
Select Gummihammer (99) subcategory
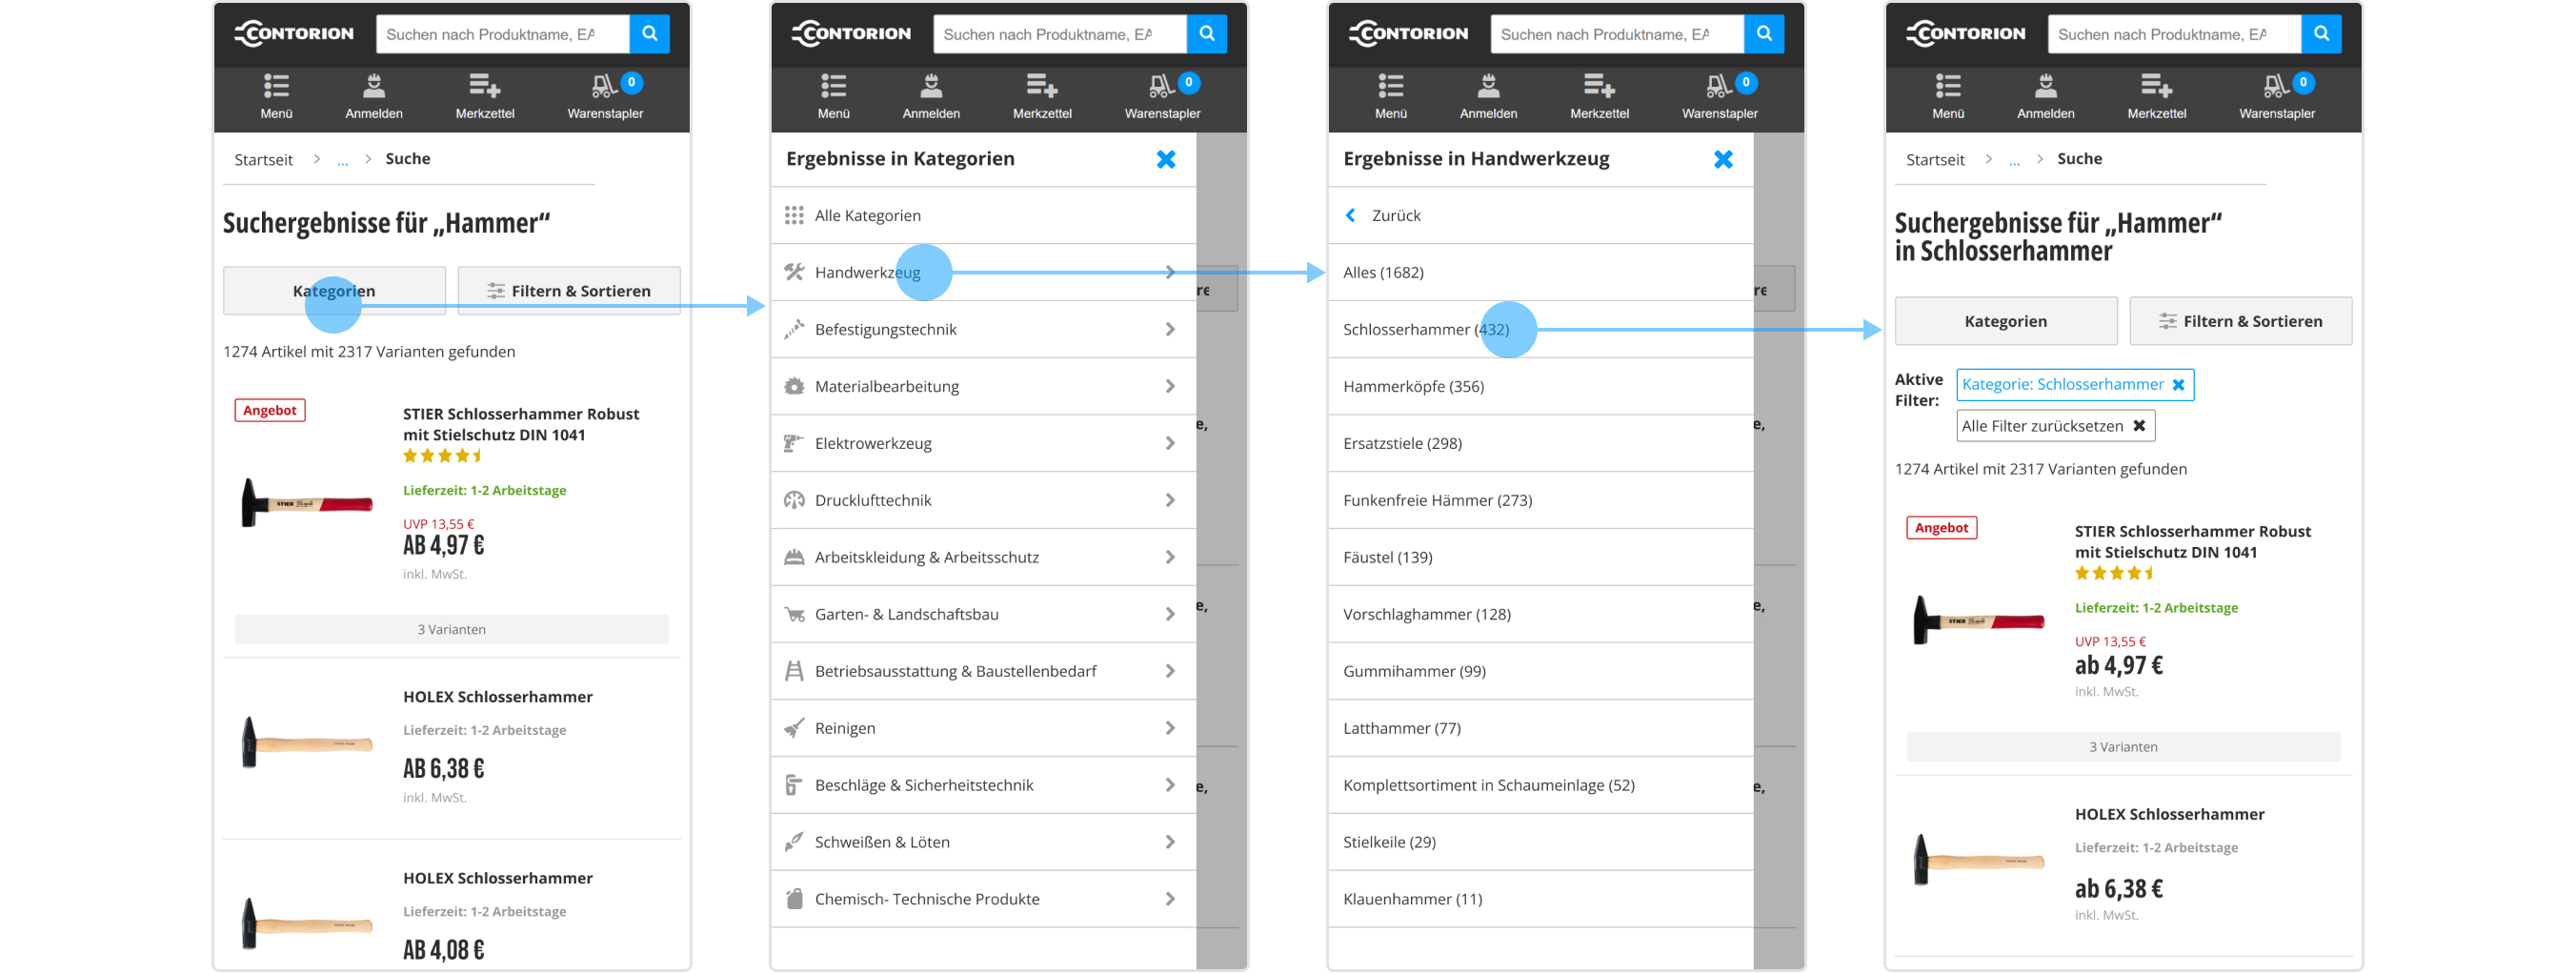[1540, 671]
